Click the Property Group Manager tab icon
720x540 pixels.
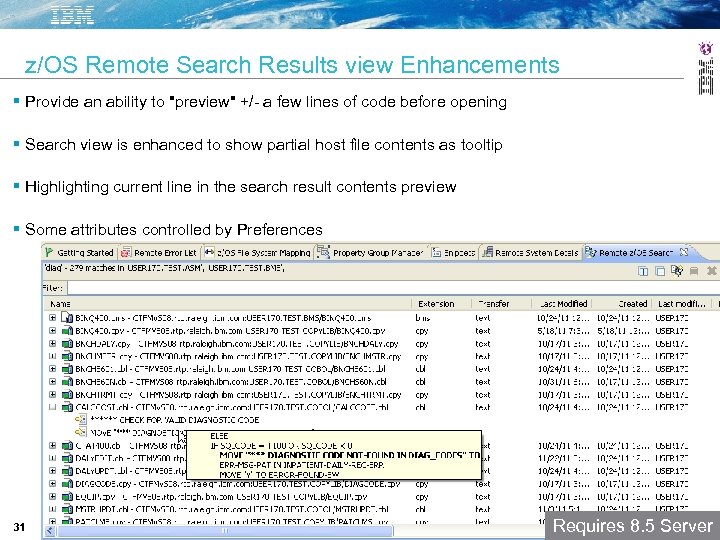323,252
